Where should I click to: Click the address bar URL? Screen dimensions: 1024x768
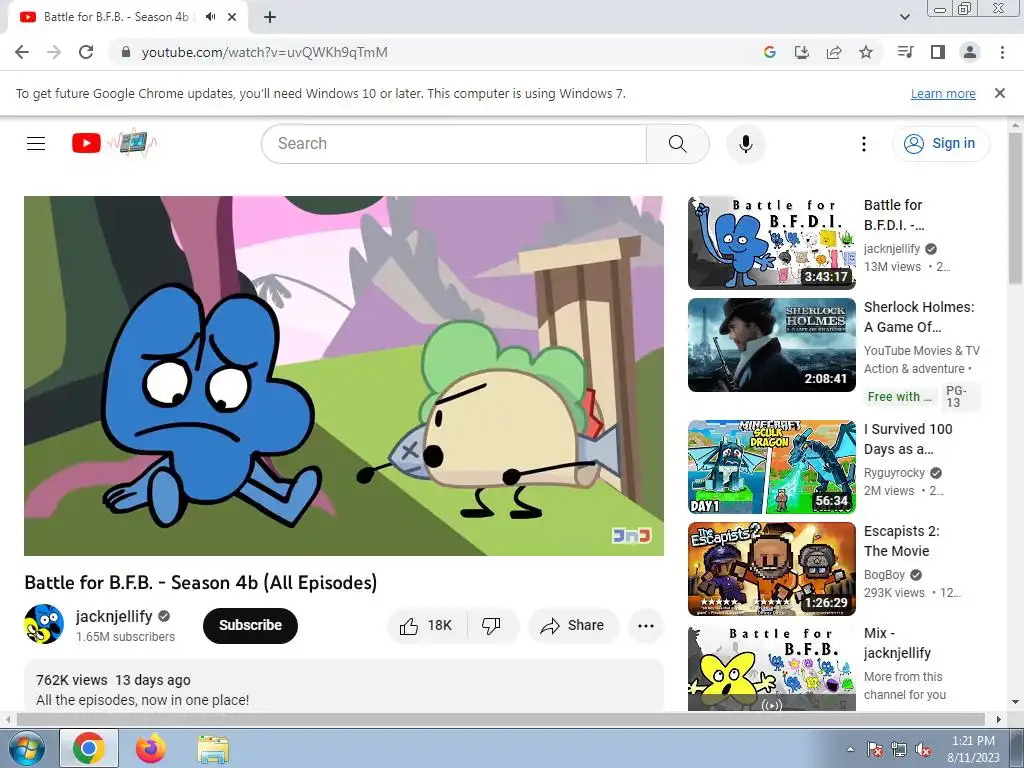[264, 52]
